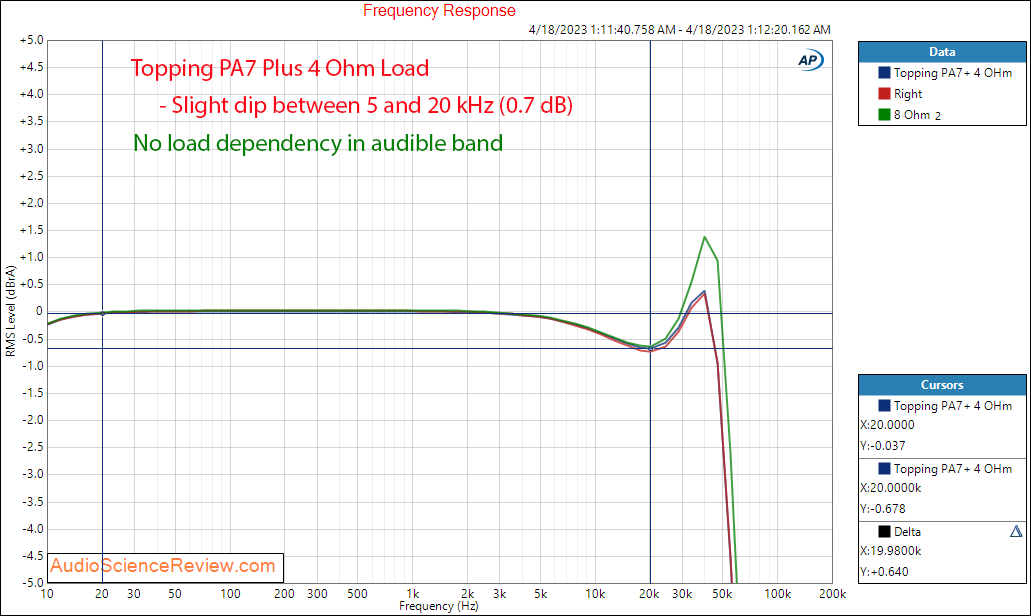
Task: Click the AudioScienceReview.com link box
Action: pos(166,567)
